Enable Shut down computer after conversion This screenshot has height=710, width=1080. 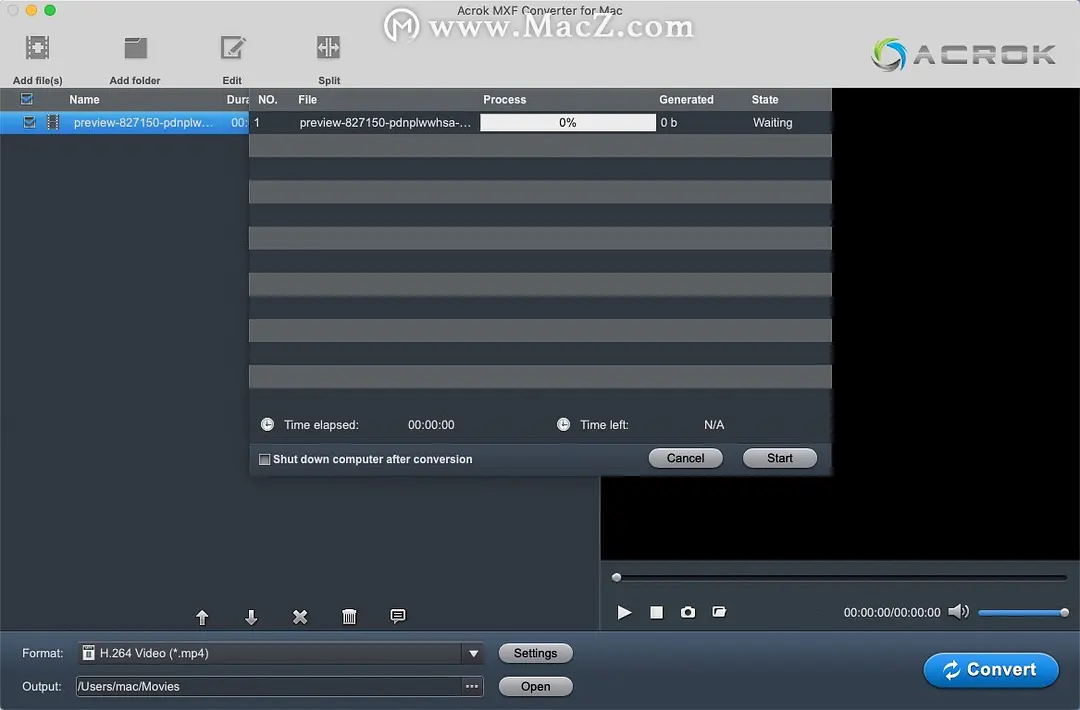tap(264, 459)
